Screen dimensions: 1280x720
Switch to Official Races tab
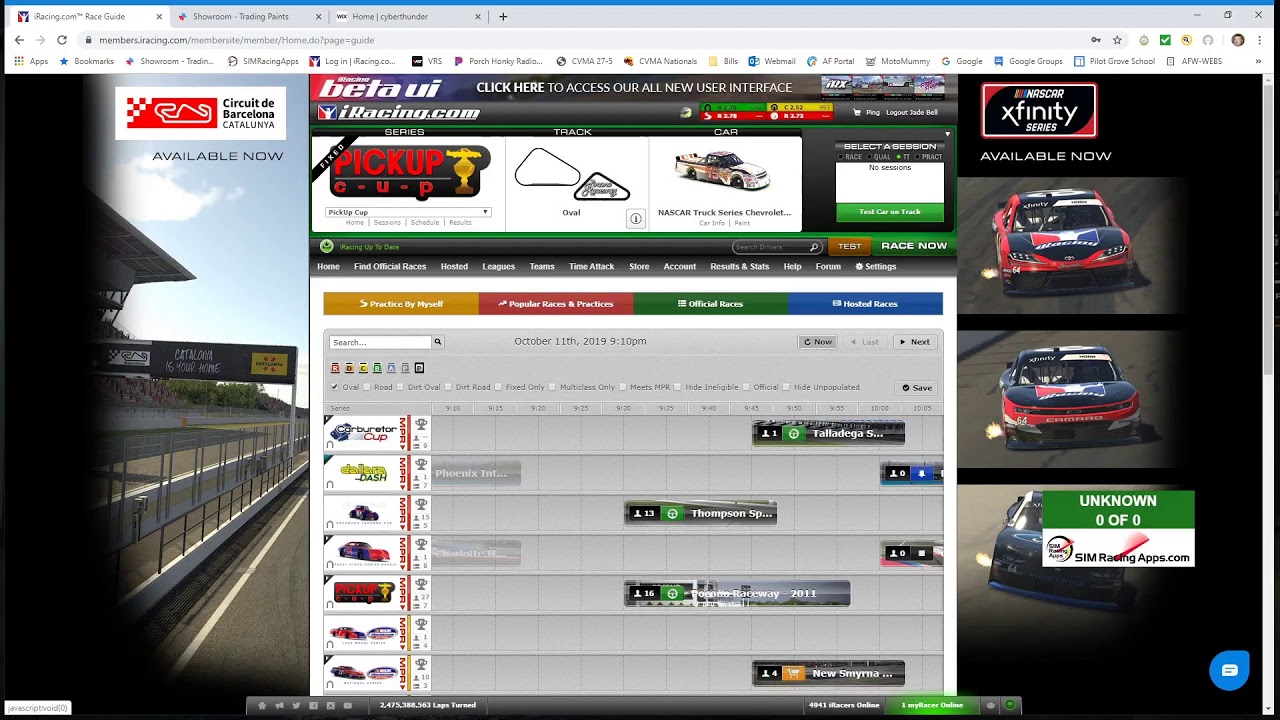coord(711,303)
